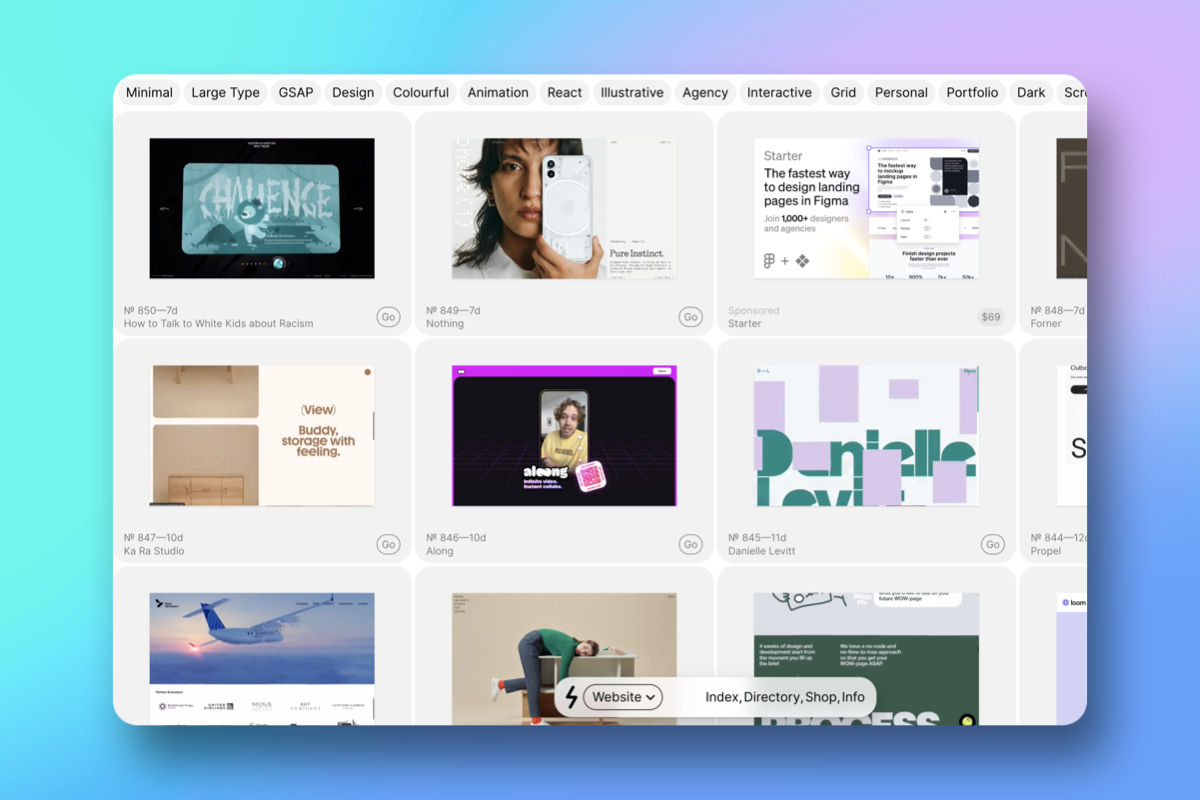Apply the Dark tag filter

(x=1031, y=92)
